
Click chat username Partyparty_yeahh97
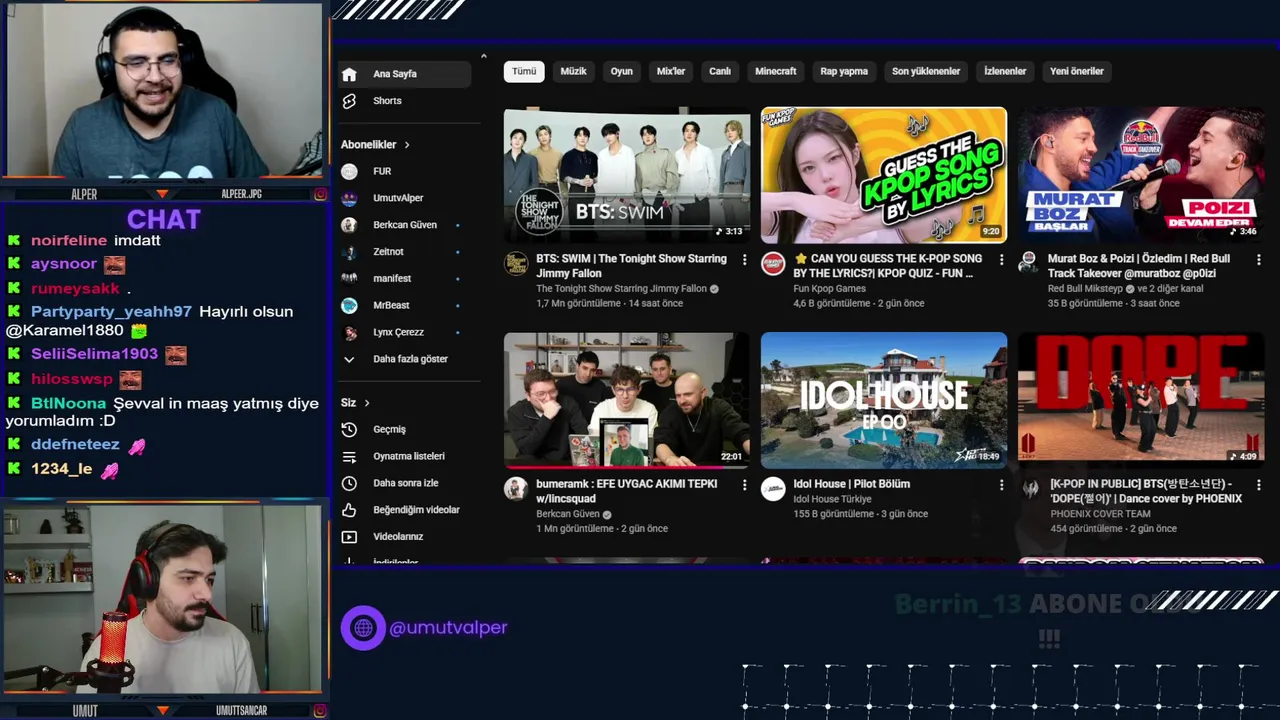pyautogui.click(x=111, y=312)
